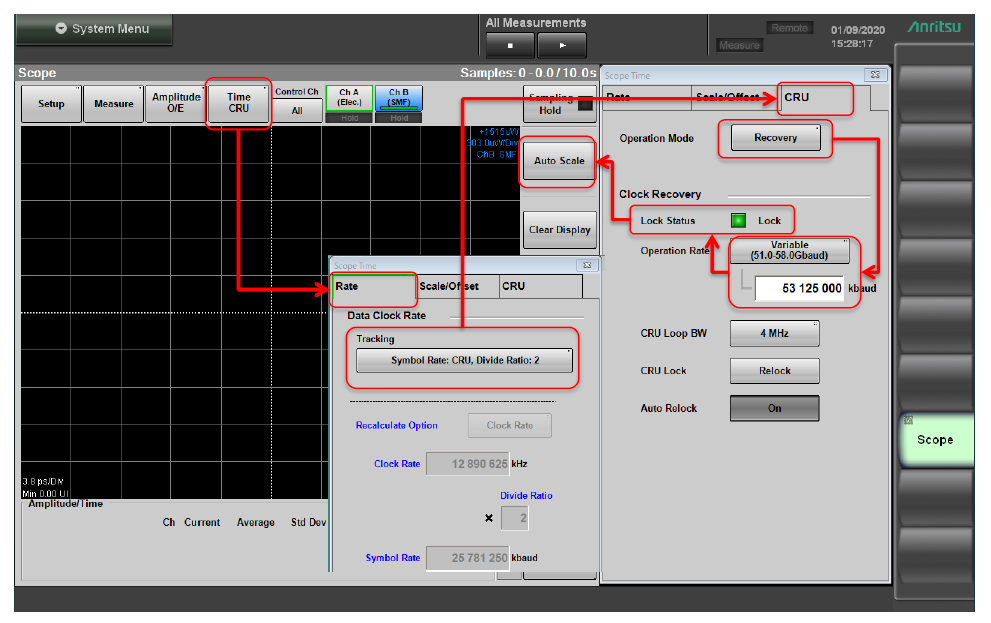Open the System Menu dropdown

(x=94, y=29)
